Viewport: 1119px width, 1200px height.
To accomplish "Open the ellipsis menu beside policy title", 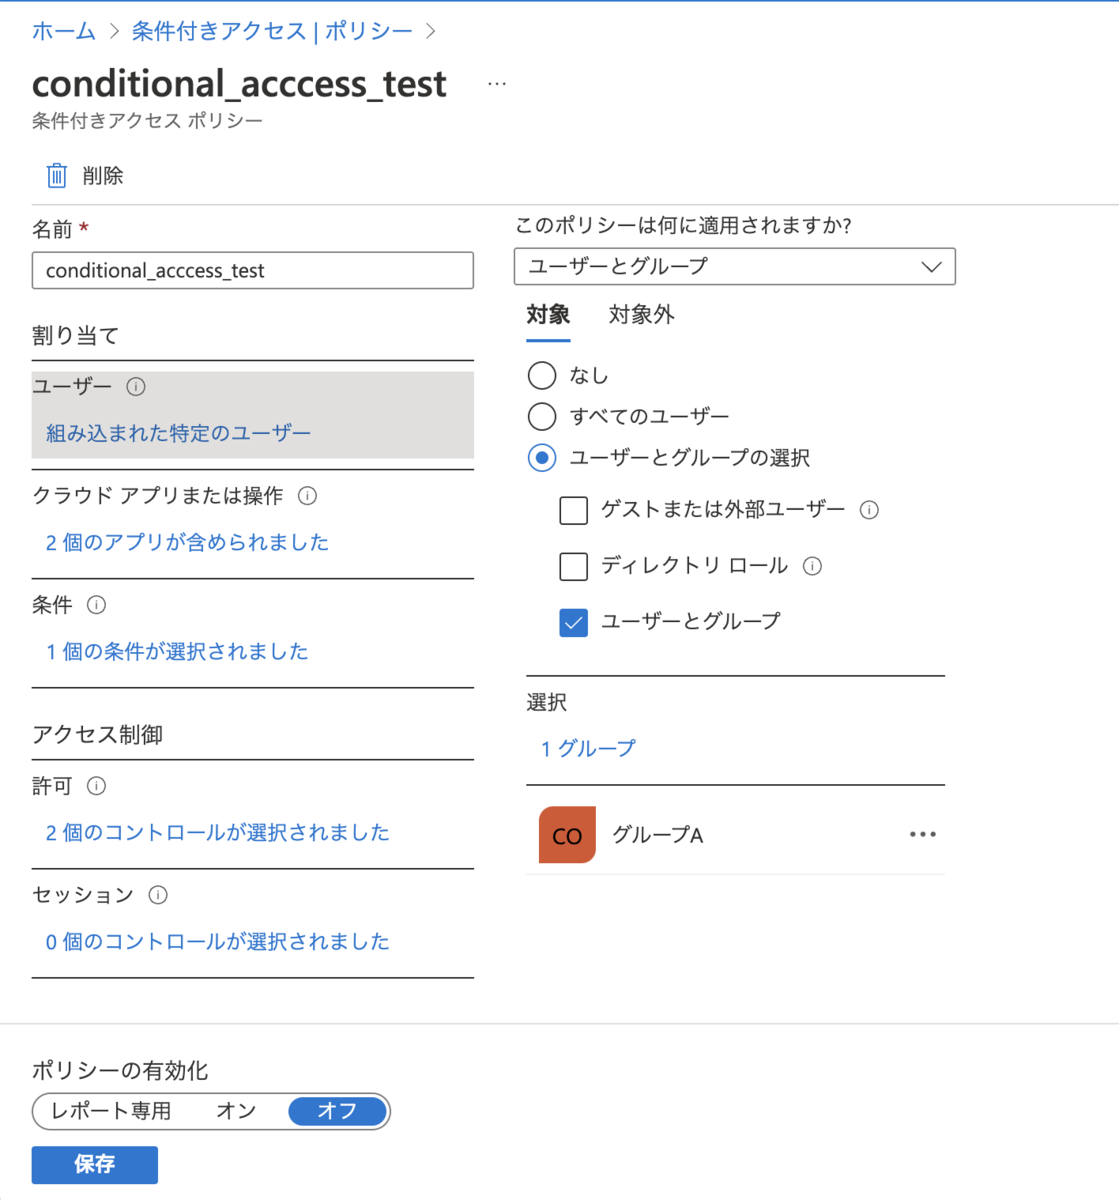I will tap(497, 84).
